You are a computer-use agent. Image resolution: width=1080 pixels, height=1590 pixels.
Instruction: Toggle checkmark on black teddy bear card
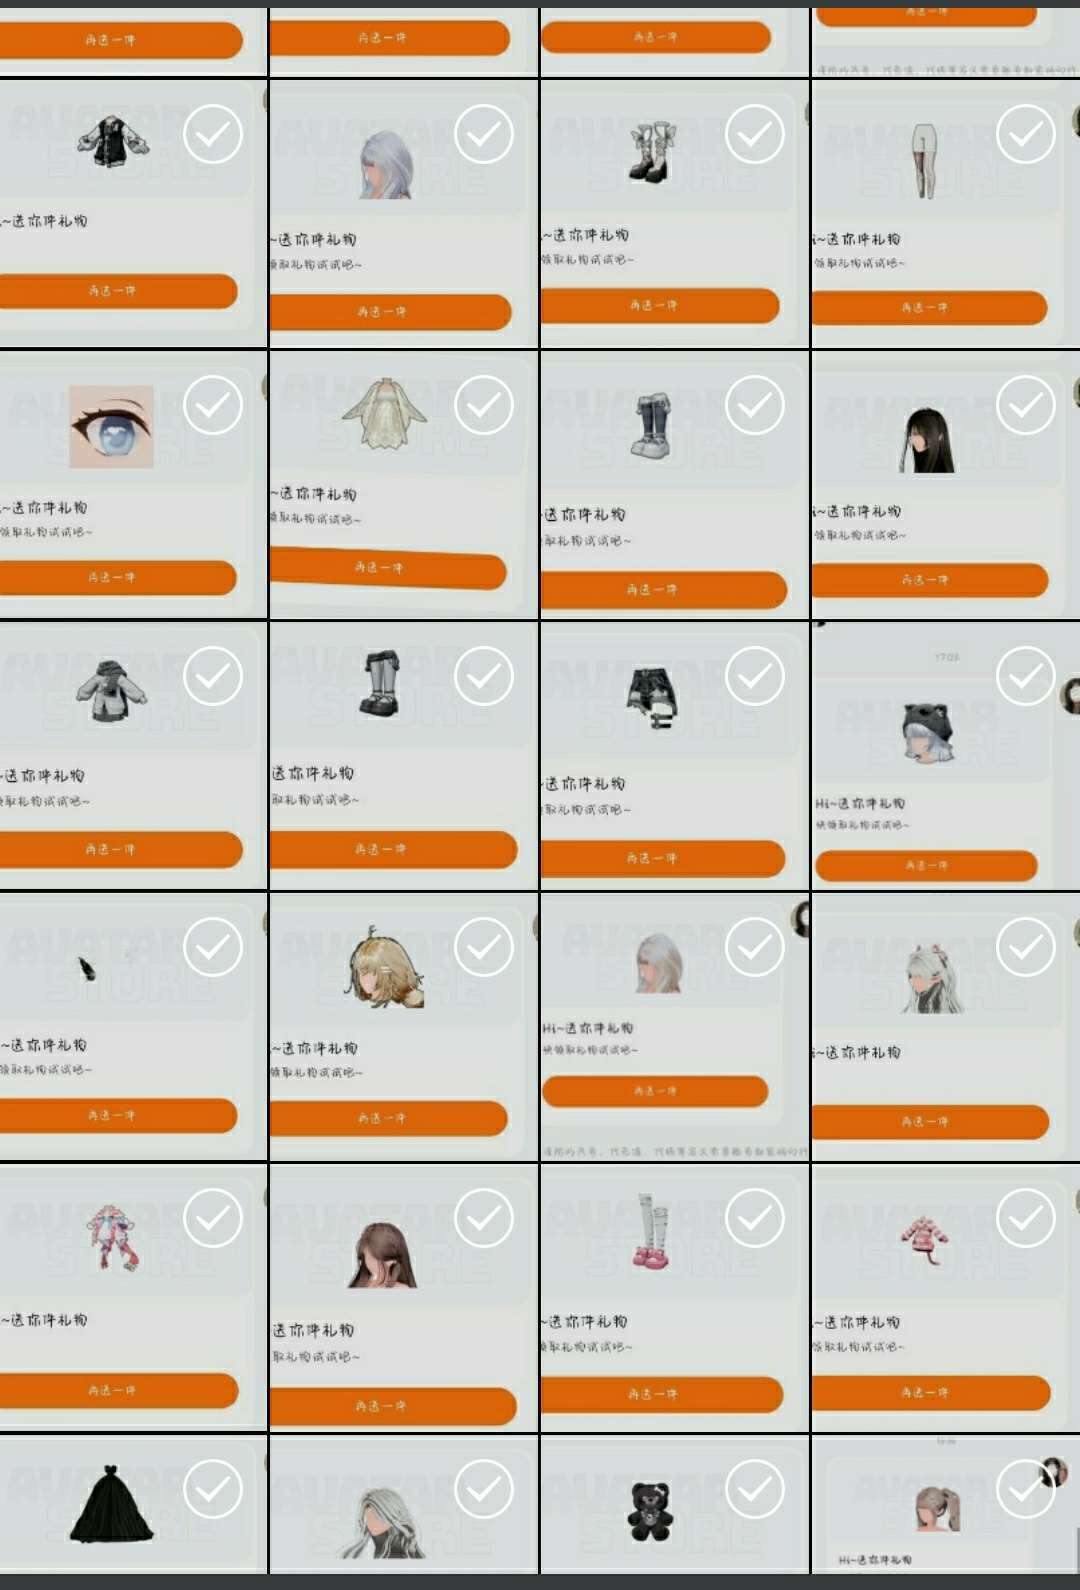click(x=755, y=1489)
